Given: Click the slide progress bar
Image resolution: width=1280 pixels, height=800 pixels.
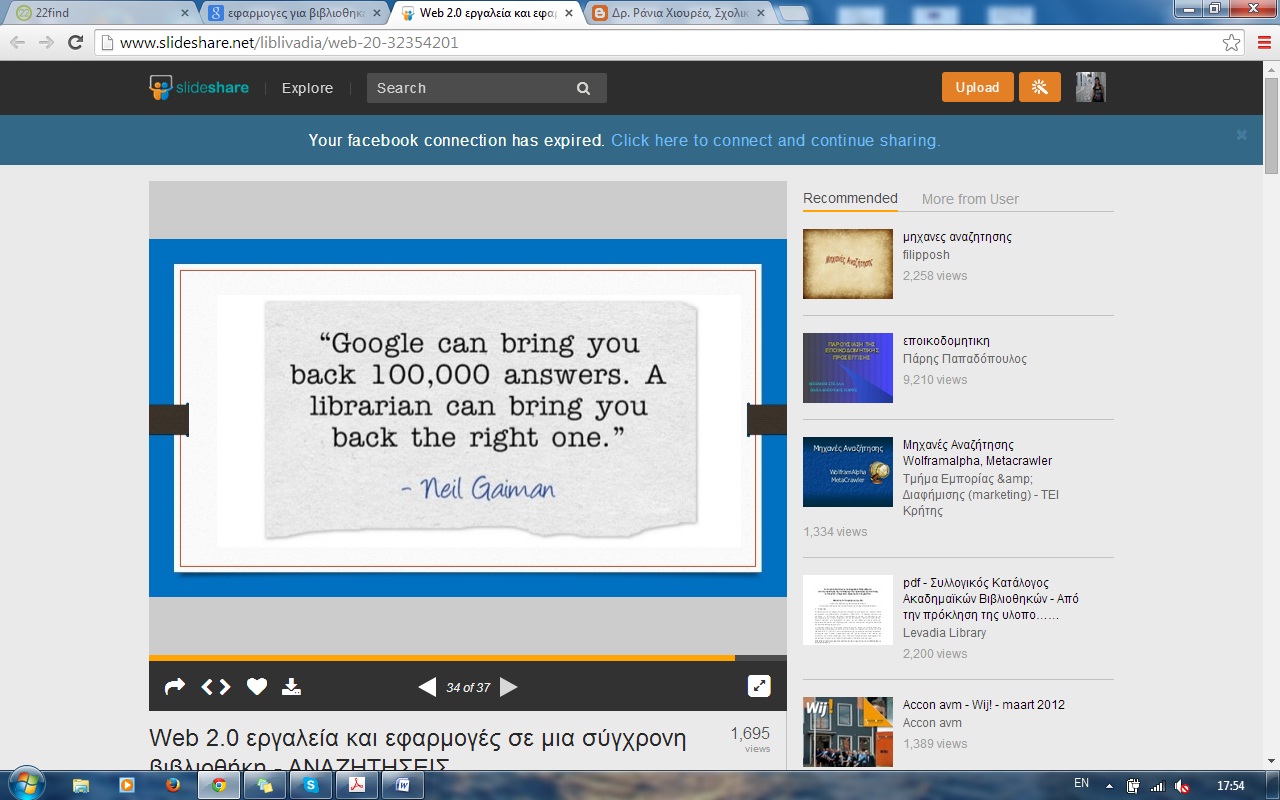Looking at the screenshot, I should 468,658.
